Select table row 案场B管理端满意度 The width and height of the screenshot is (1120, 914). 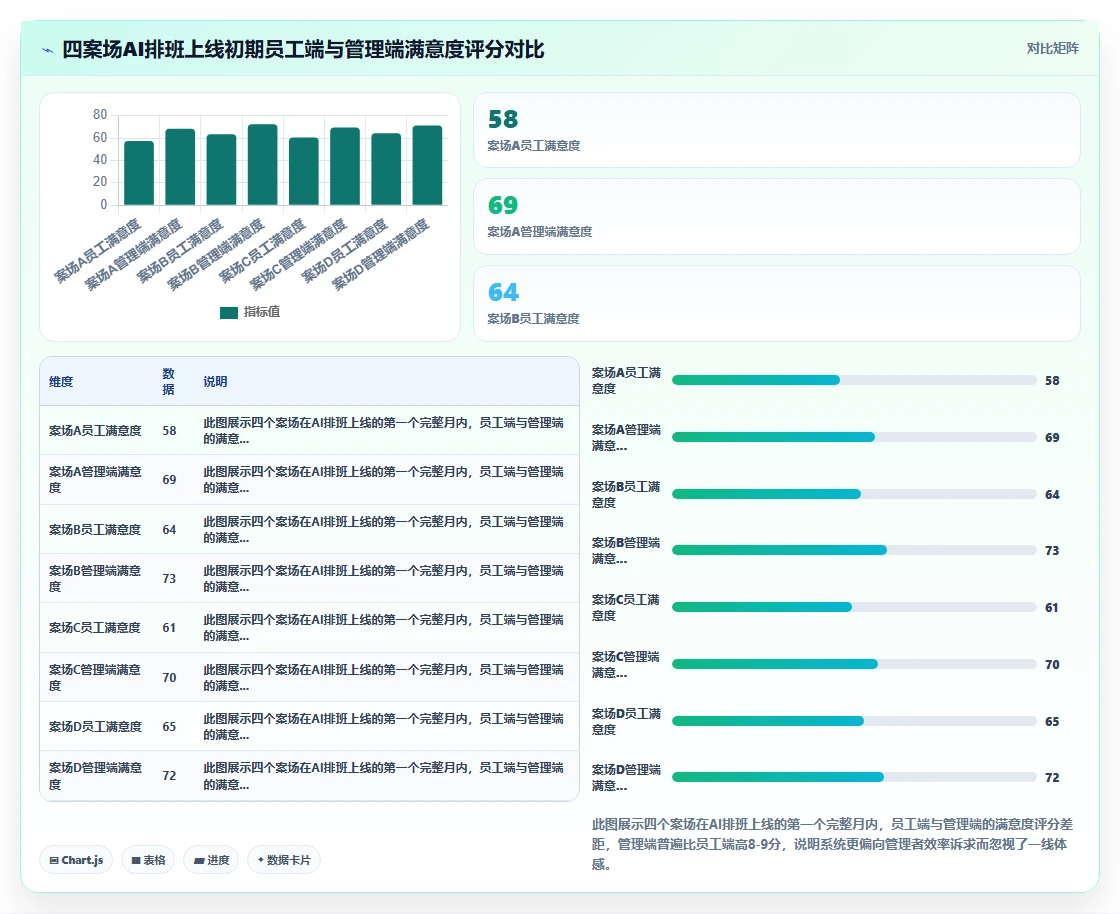309,578
